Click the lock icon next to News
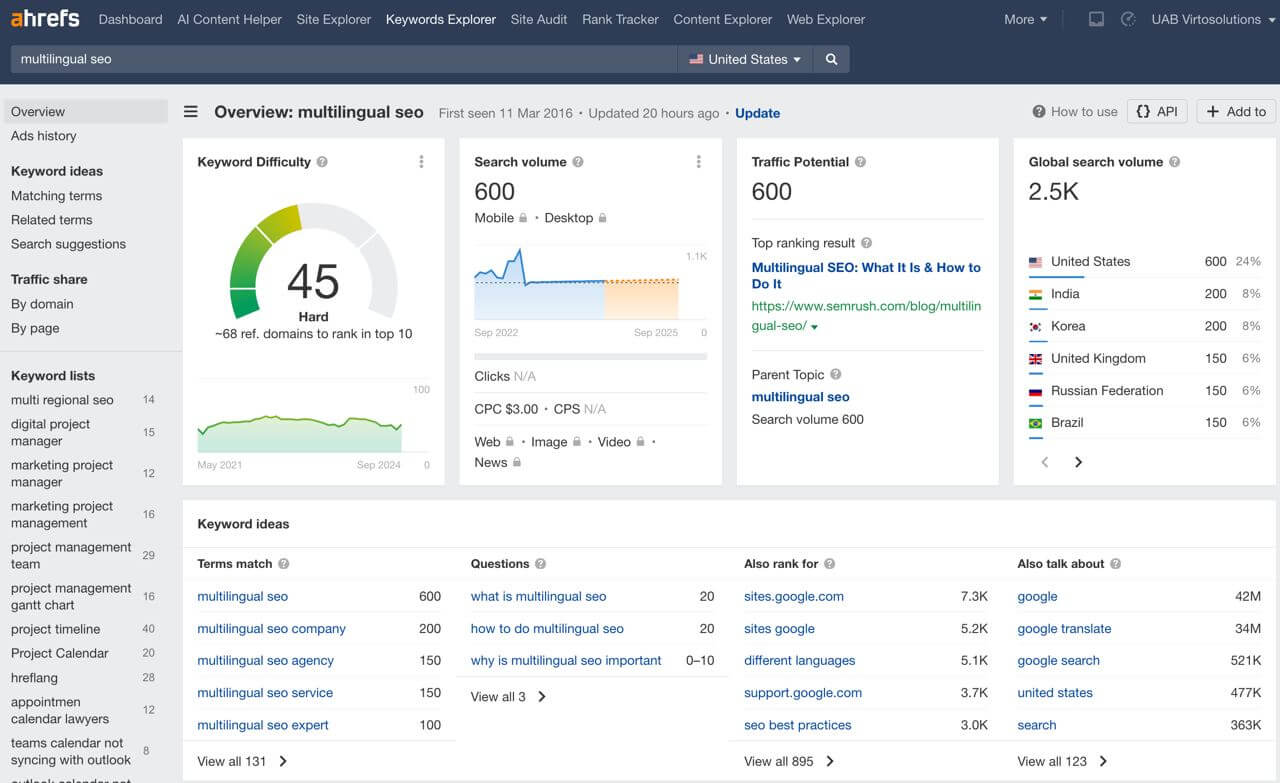This screenshot has width=1280, height=783. pyautogui.click(x=517, y=463)
